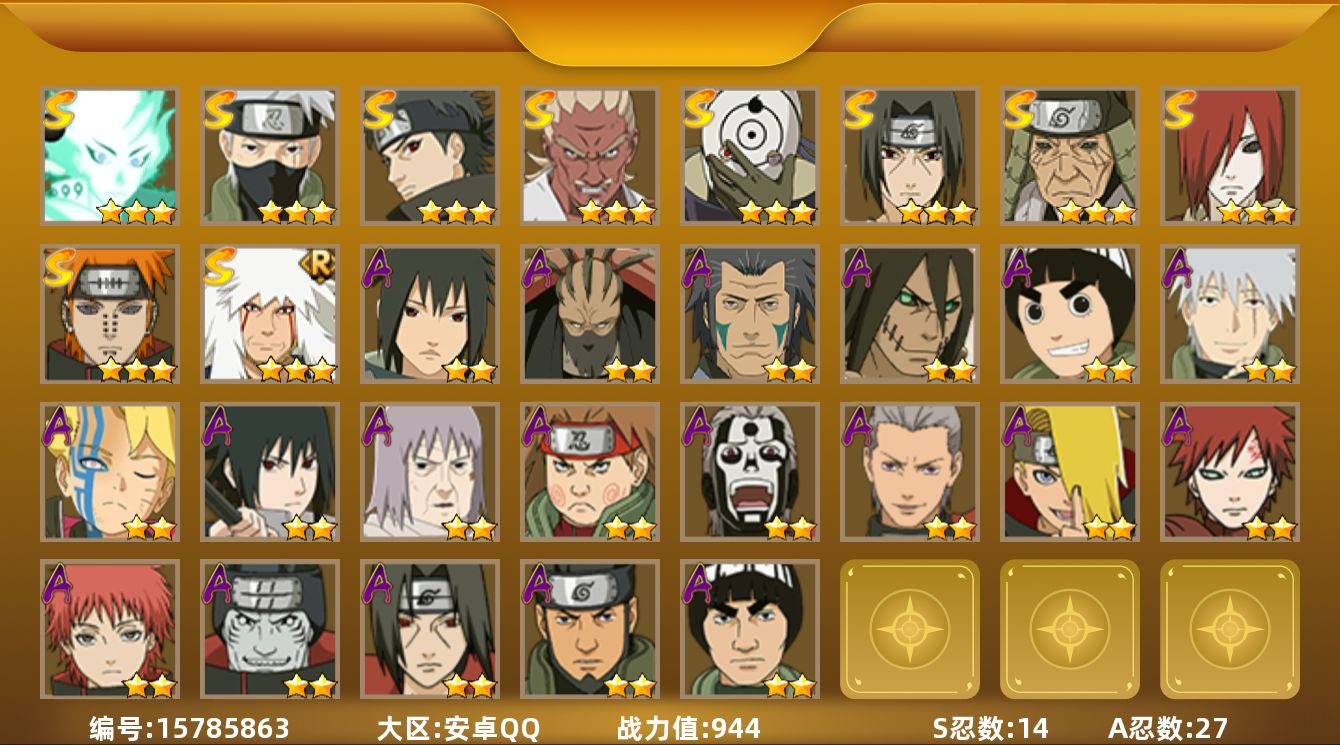
Task: Click the account number 15785863 text
Action: (x=223, y=728)
